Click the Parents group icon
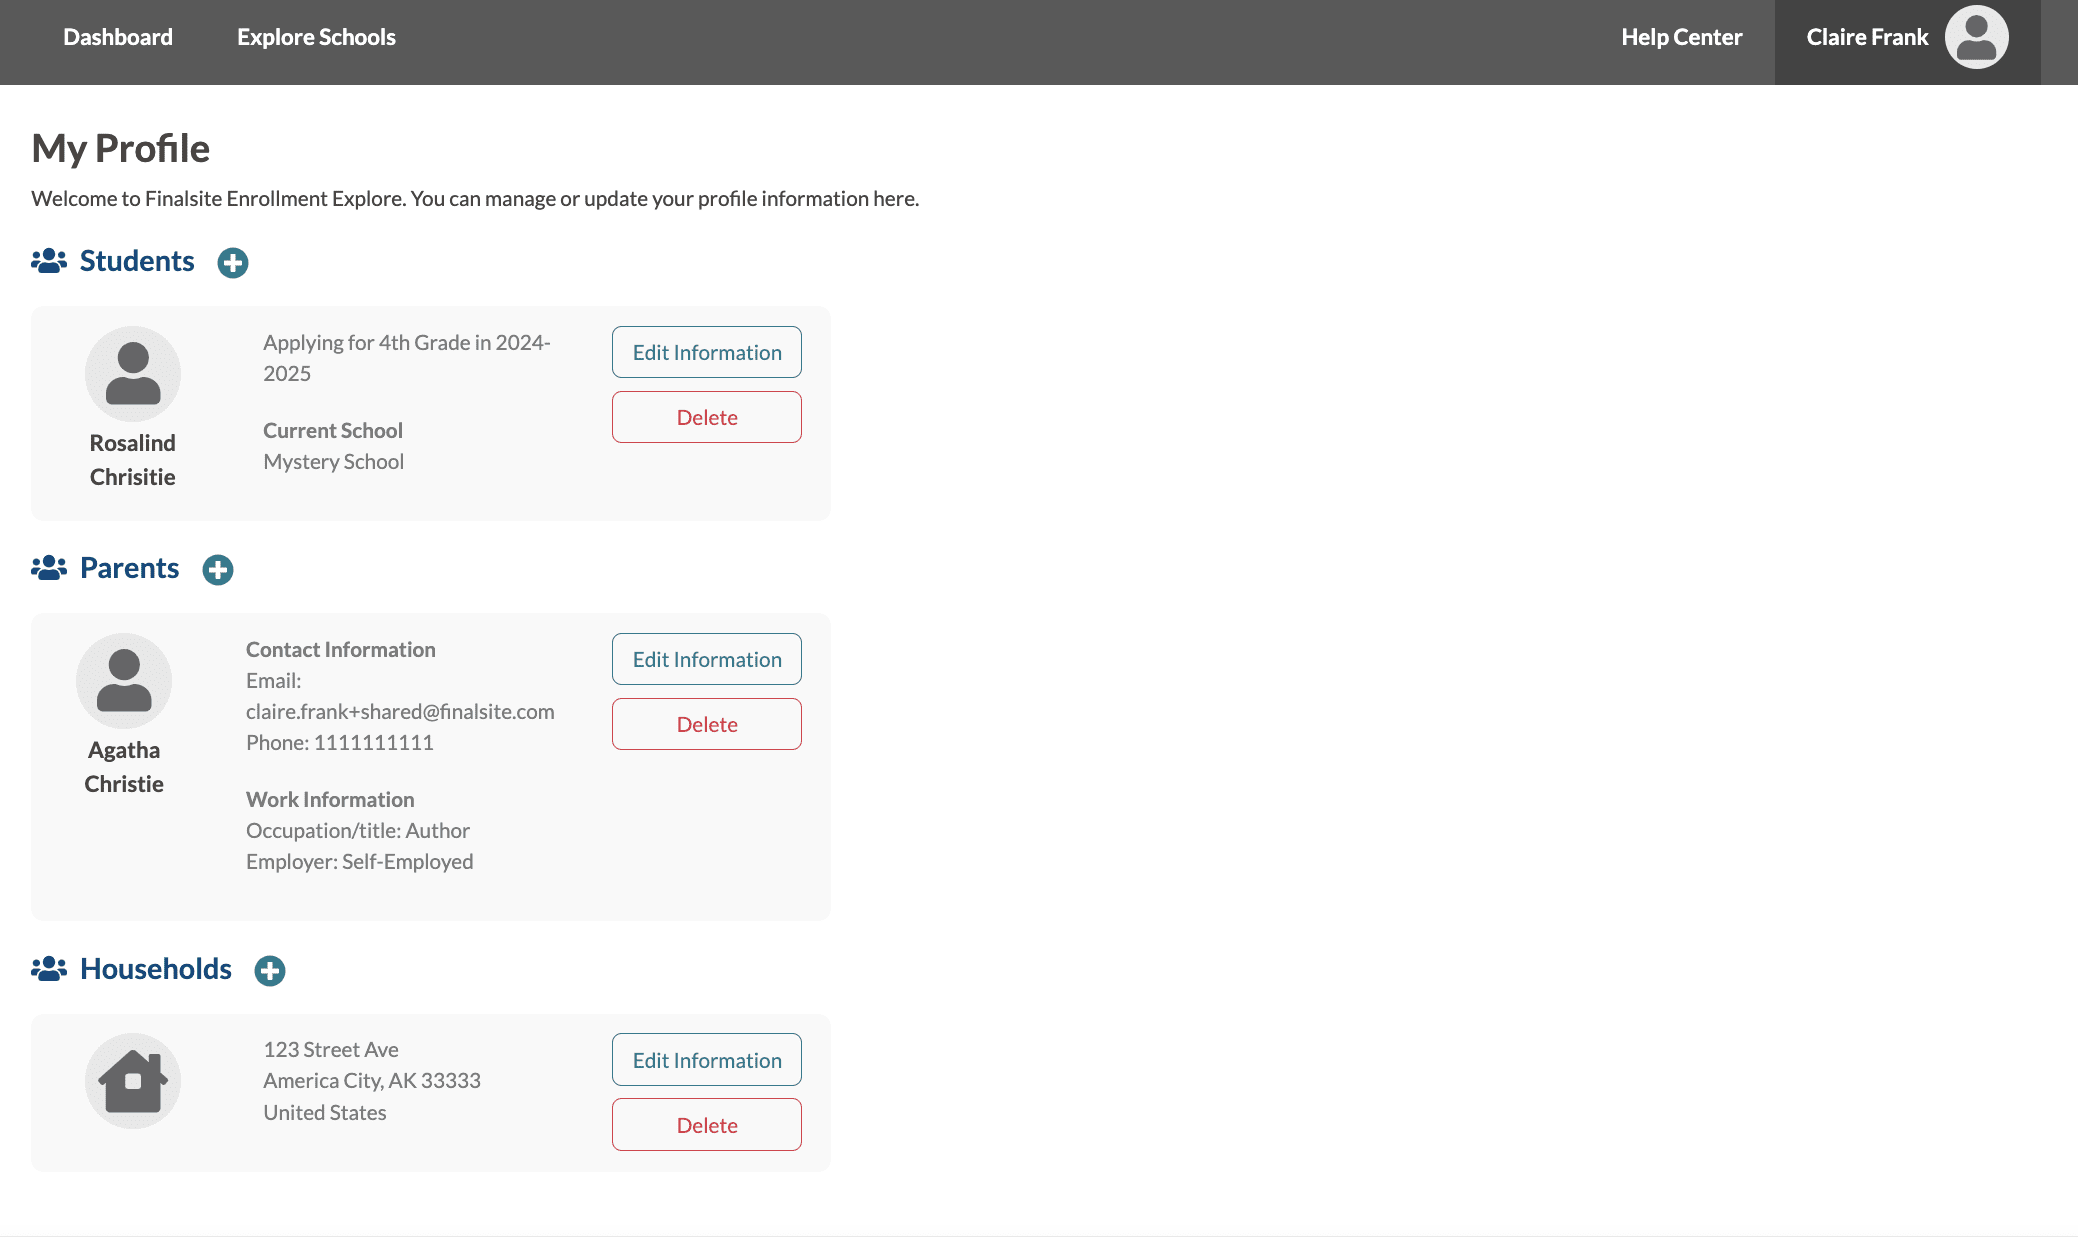This screenshot has width=2078, height=1240. click(x=49, y=568)
